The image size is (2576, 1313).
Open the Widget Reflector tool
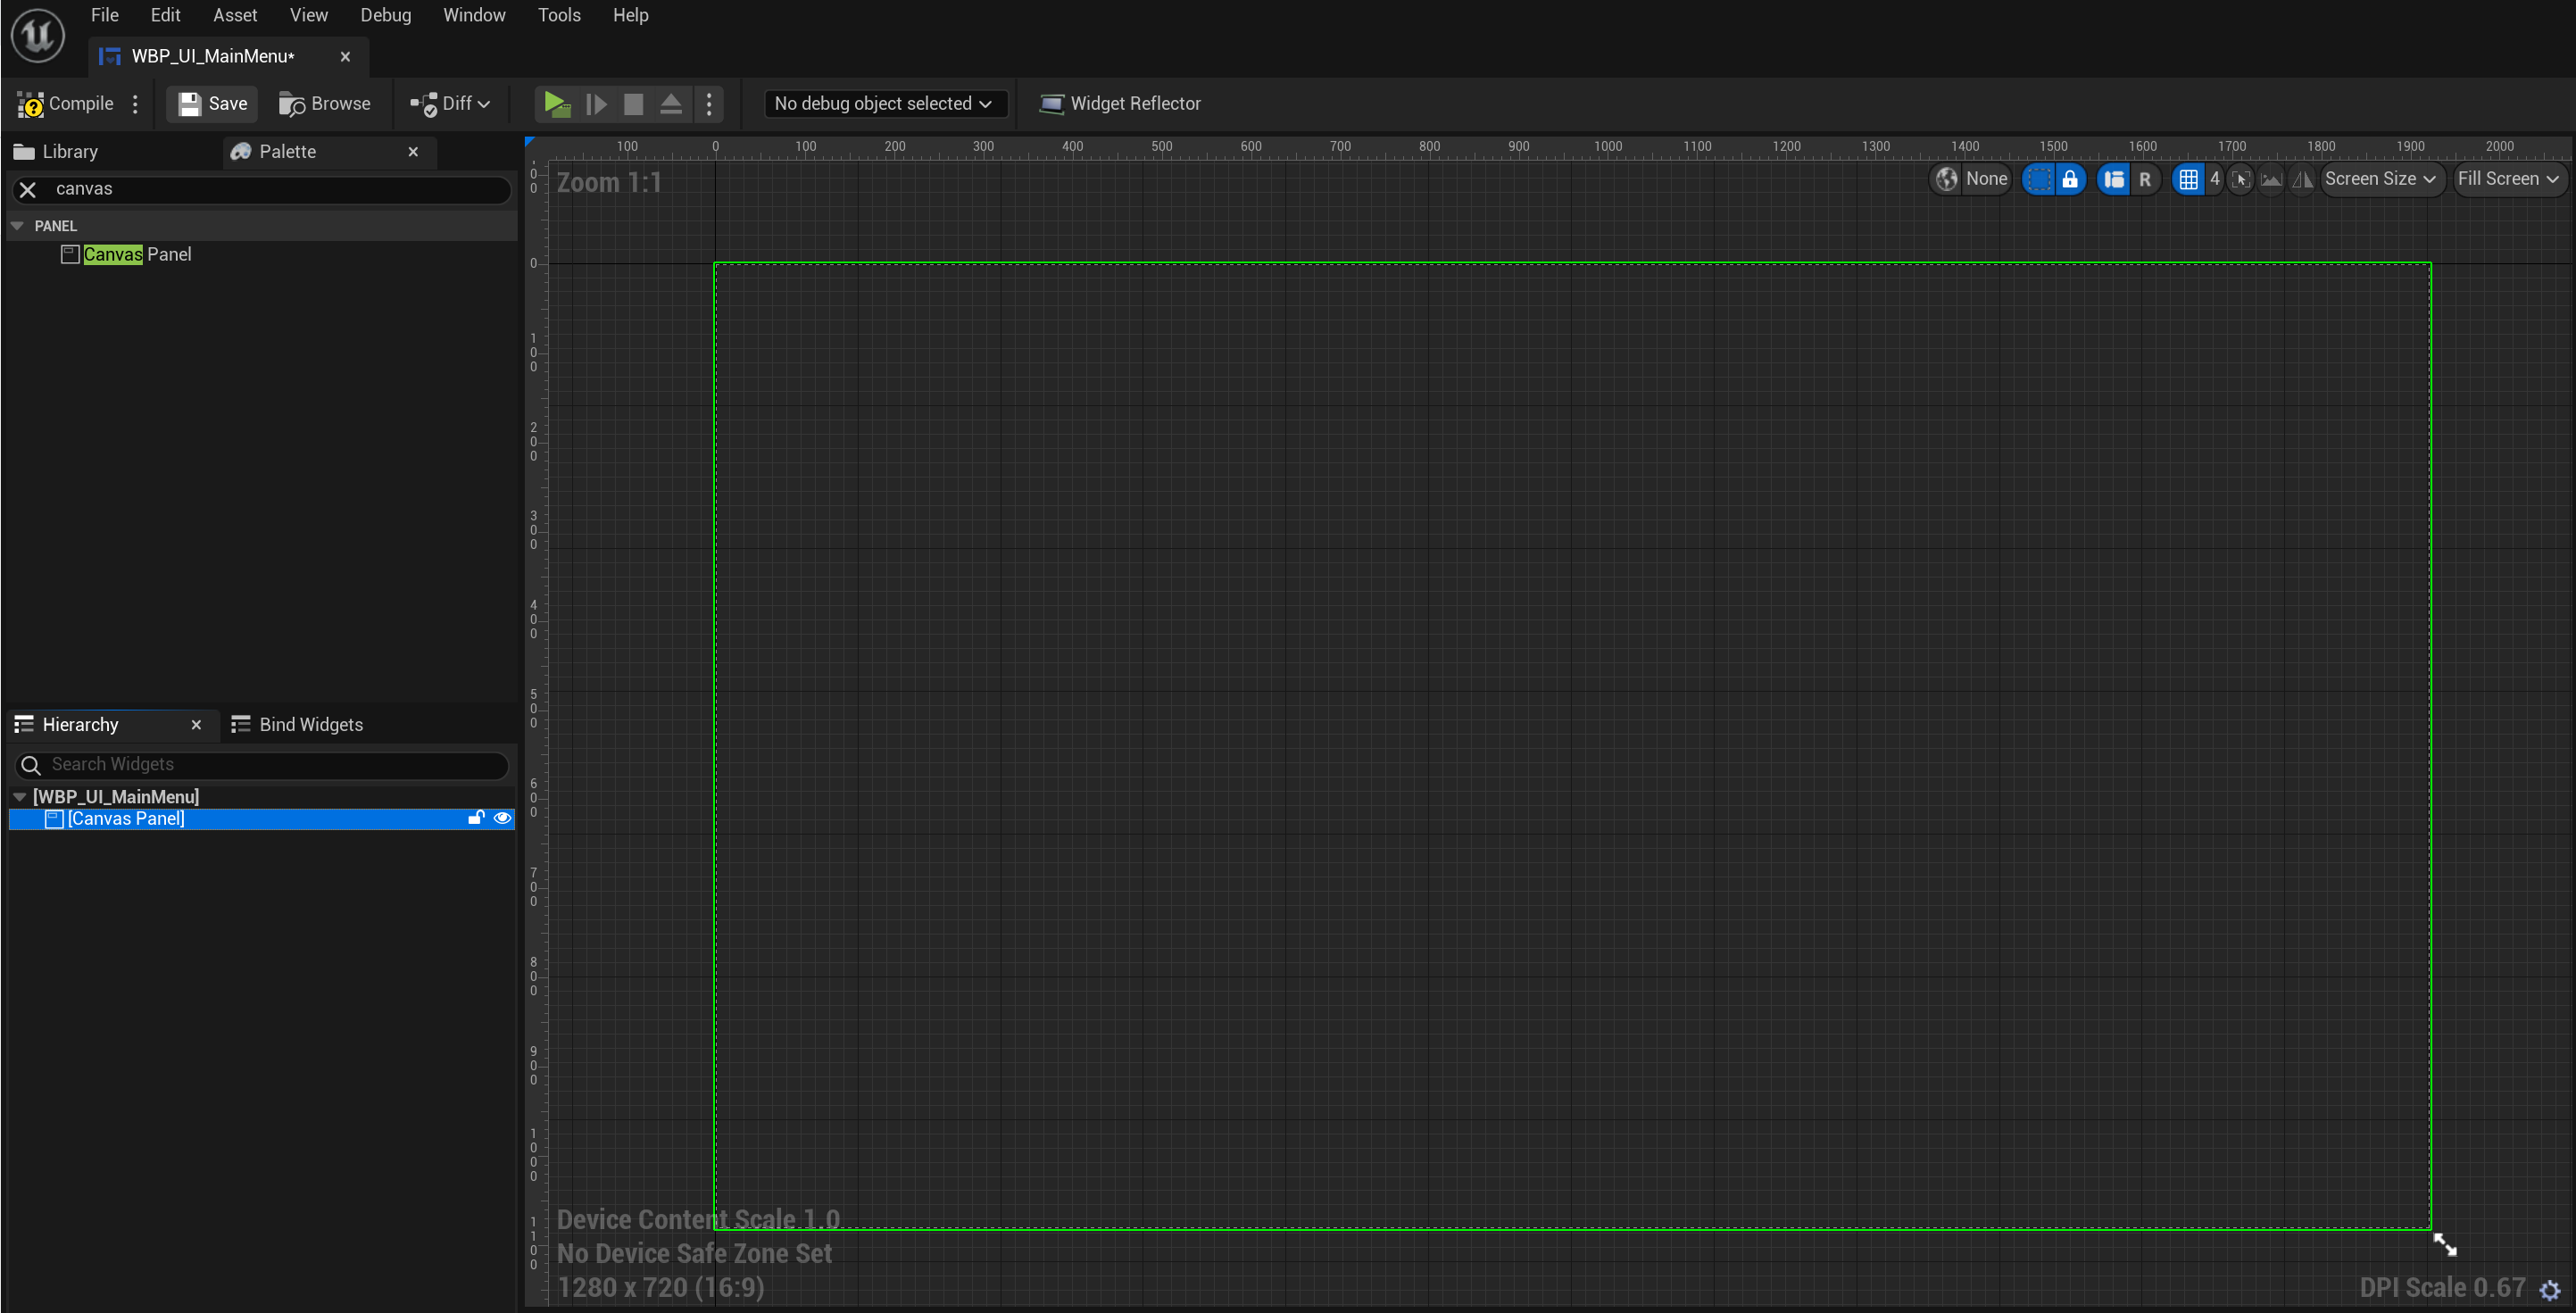[1120, 104]
